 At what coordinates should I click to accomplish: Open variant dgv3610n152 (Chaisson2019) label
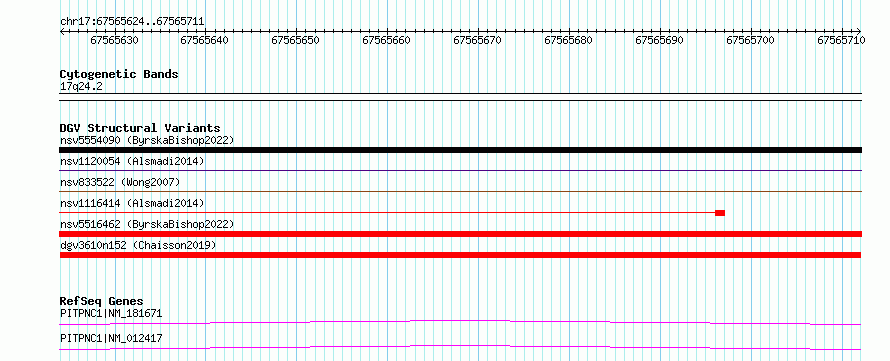point(138,245)
